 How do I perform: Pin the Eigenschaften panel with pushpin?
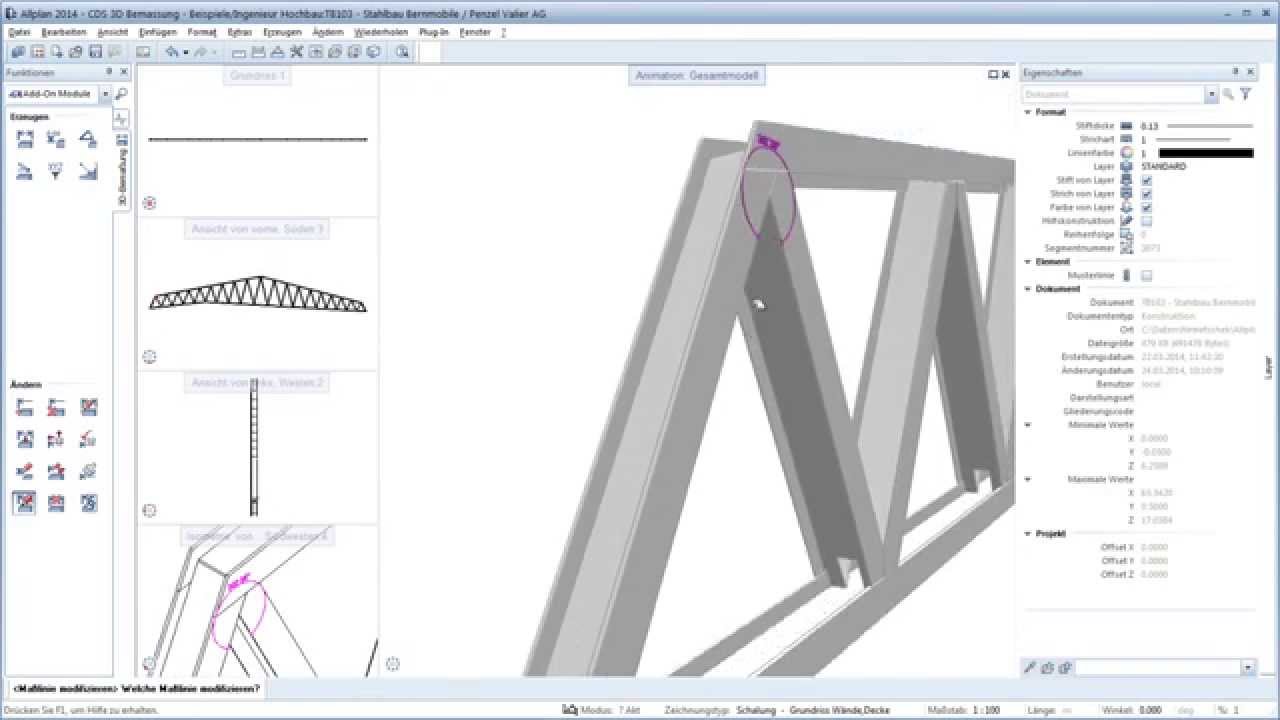1236,73
